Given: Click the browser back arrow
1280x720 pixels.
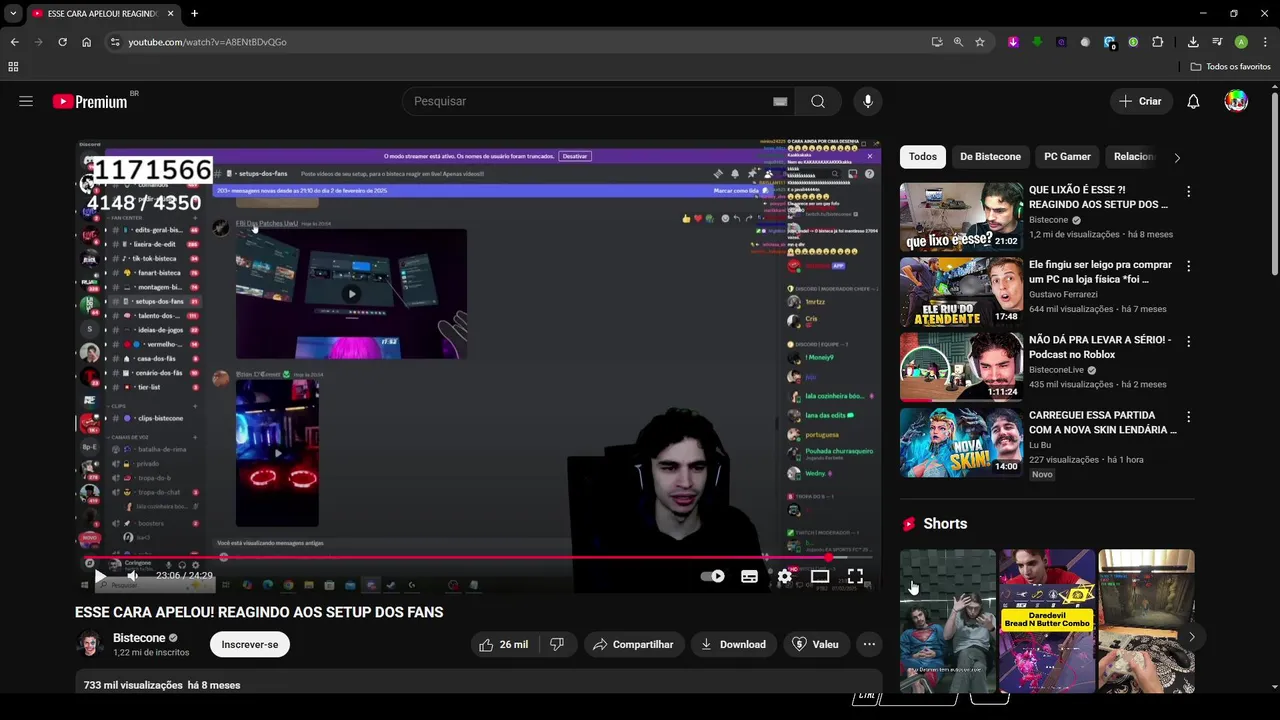Looking at the screenshot, I should click(x=14, y=42).
